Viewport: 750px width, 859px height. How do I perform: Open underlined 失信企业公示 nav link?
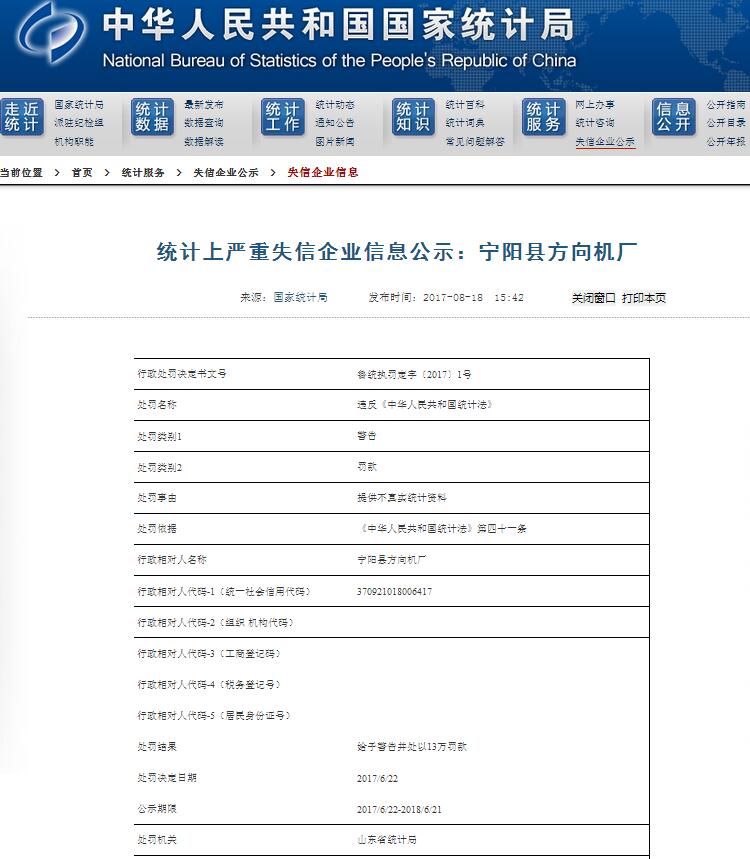pyautogui.click(x=605, y=142)
